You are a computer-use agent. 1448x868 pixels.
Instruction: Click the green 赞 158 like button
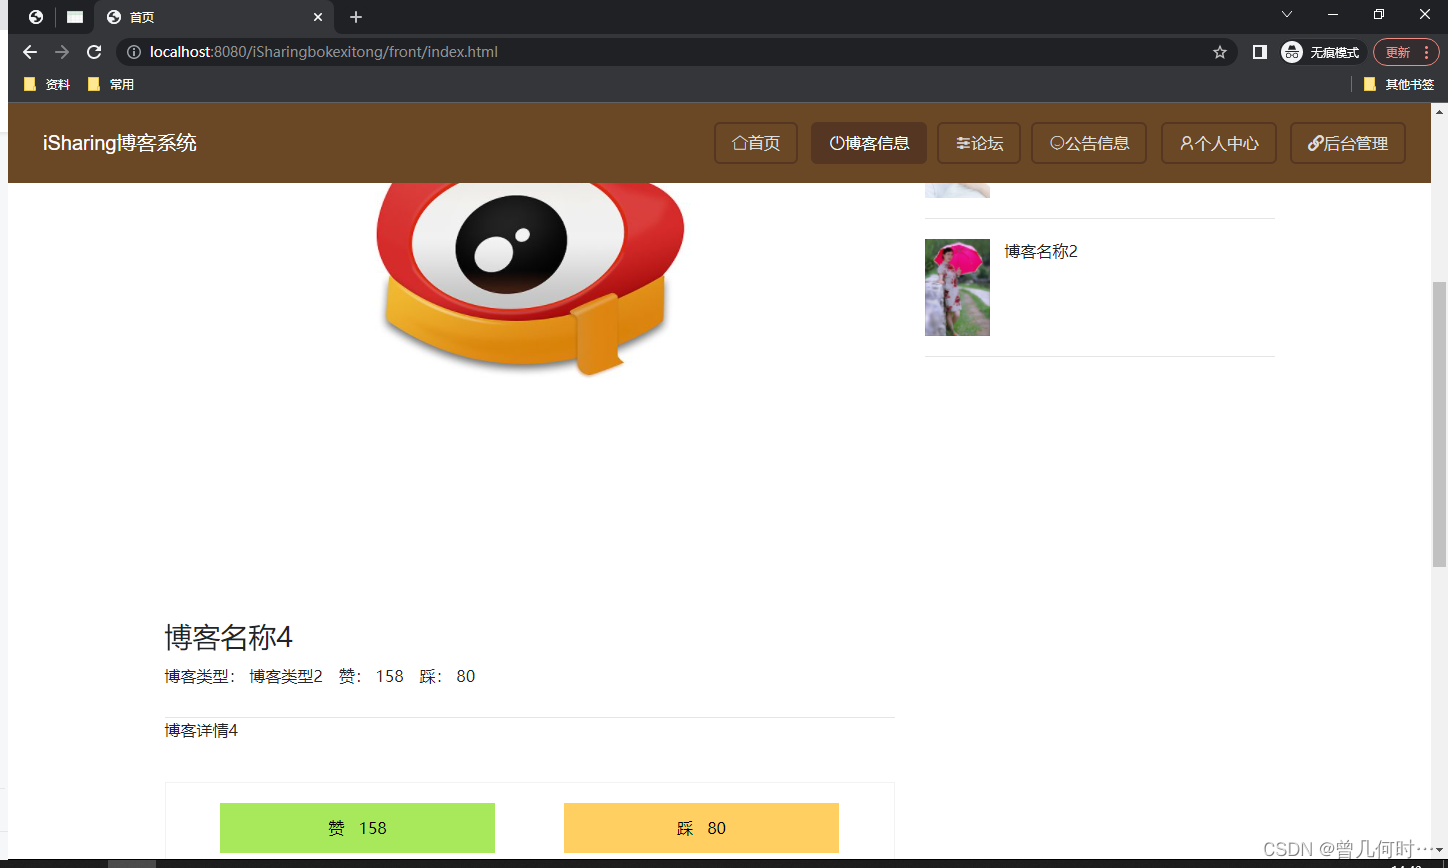tap(357, 828)
